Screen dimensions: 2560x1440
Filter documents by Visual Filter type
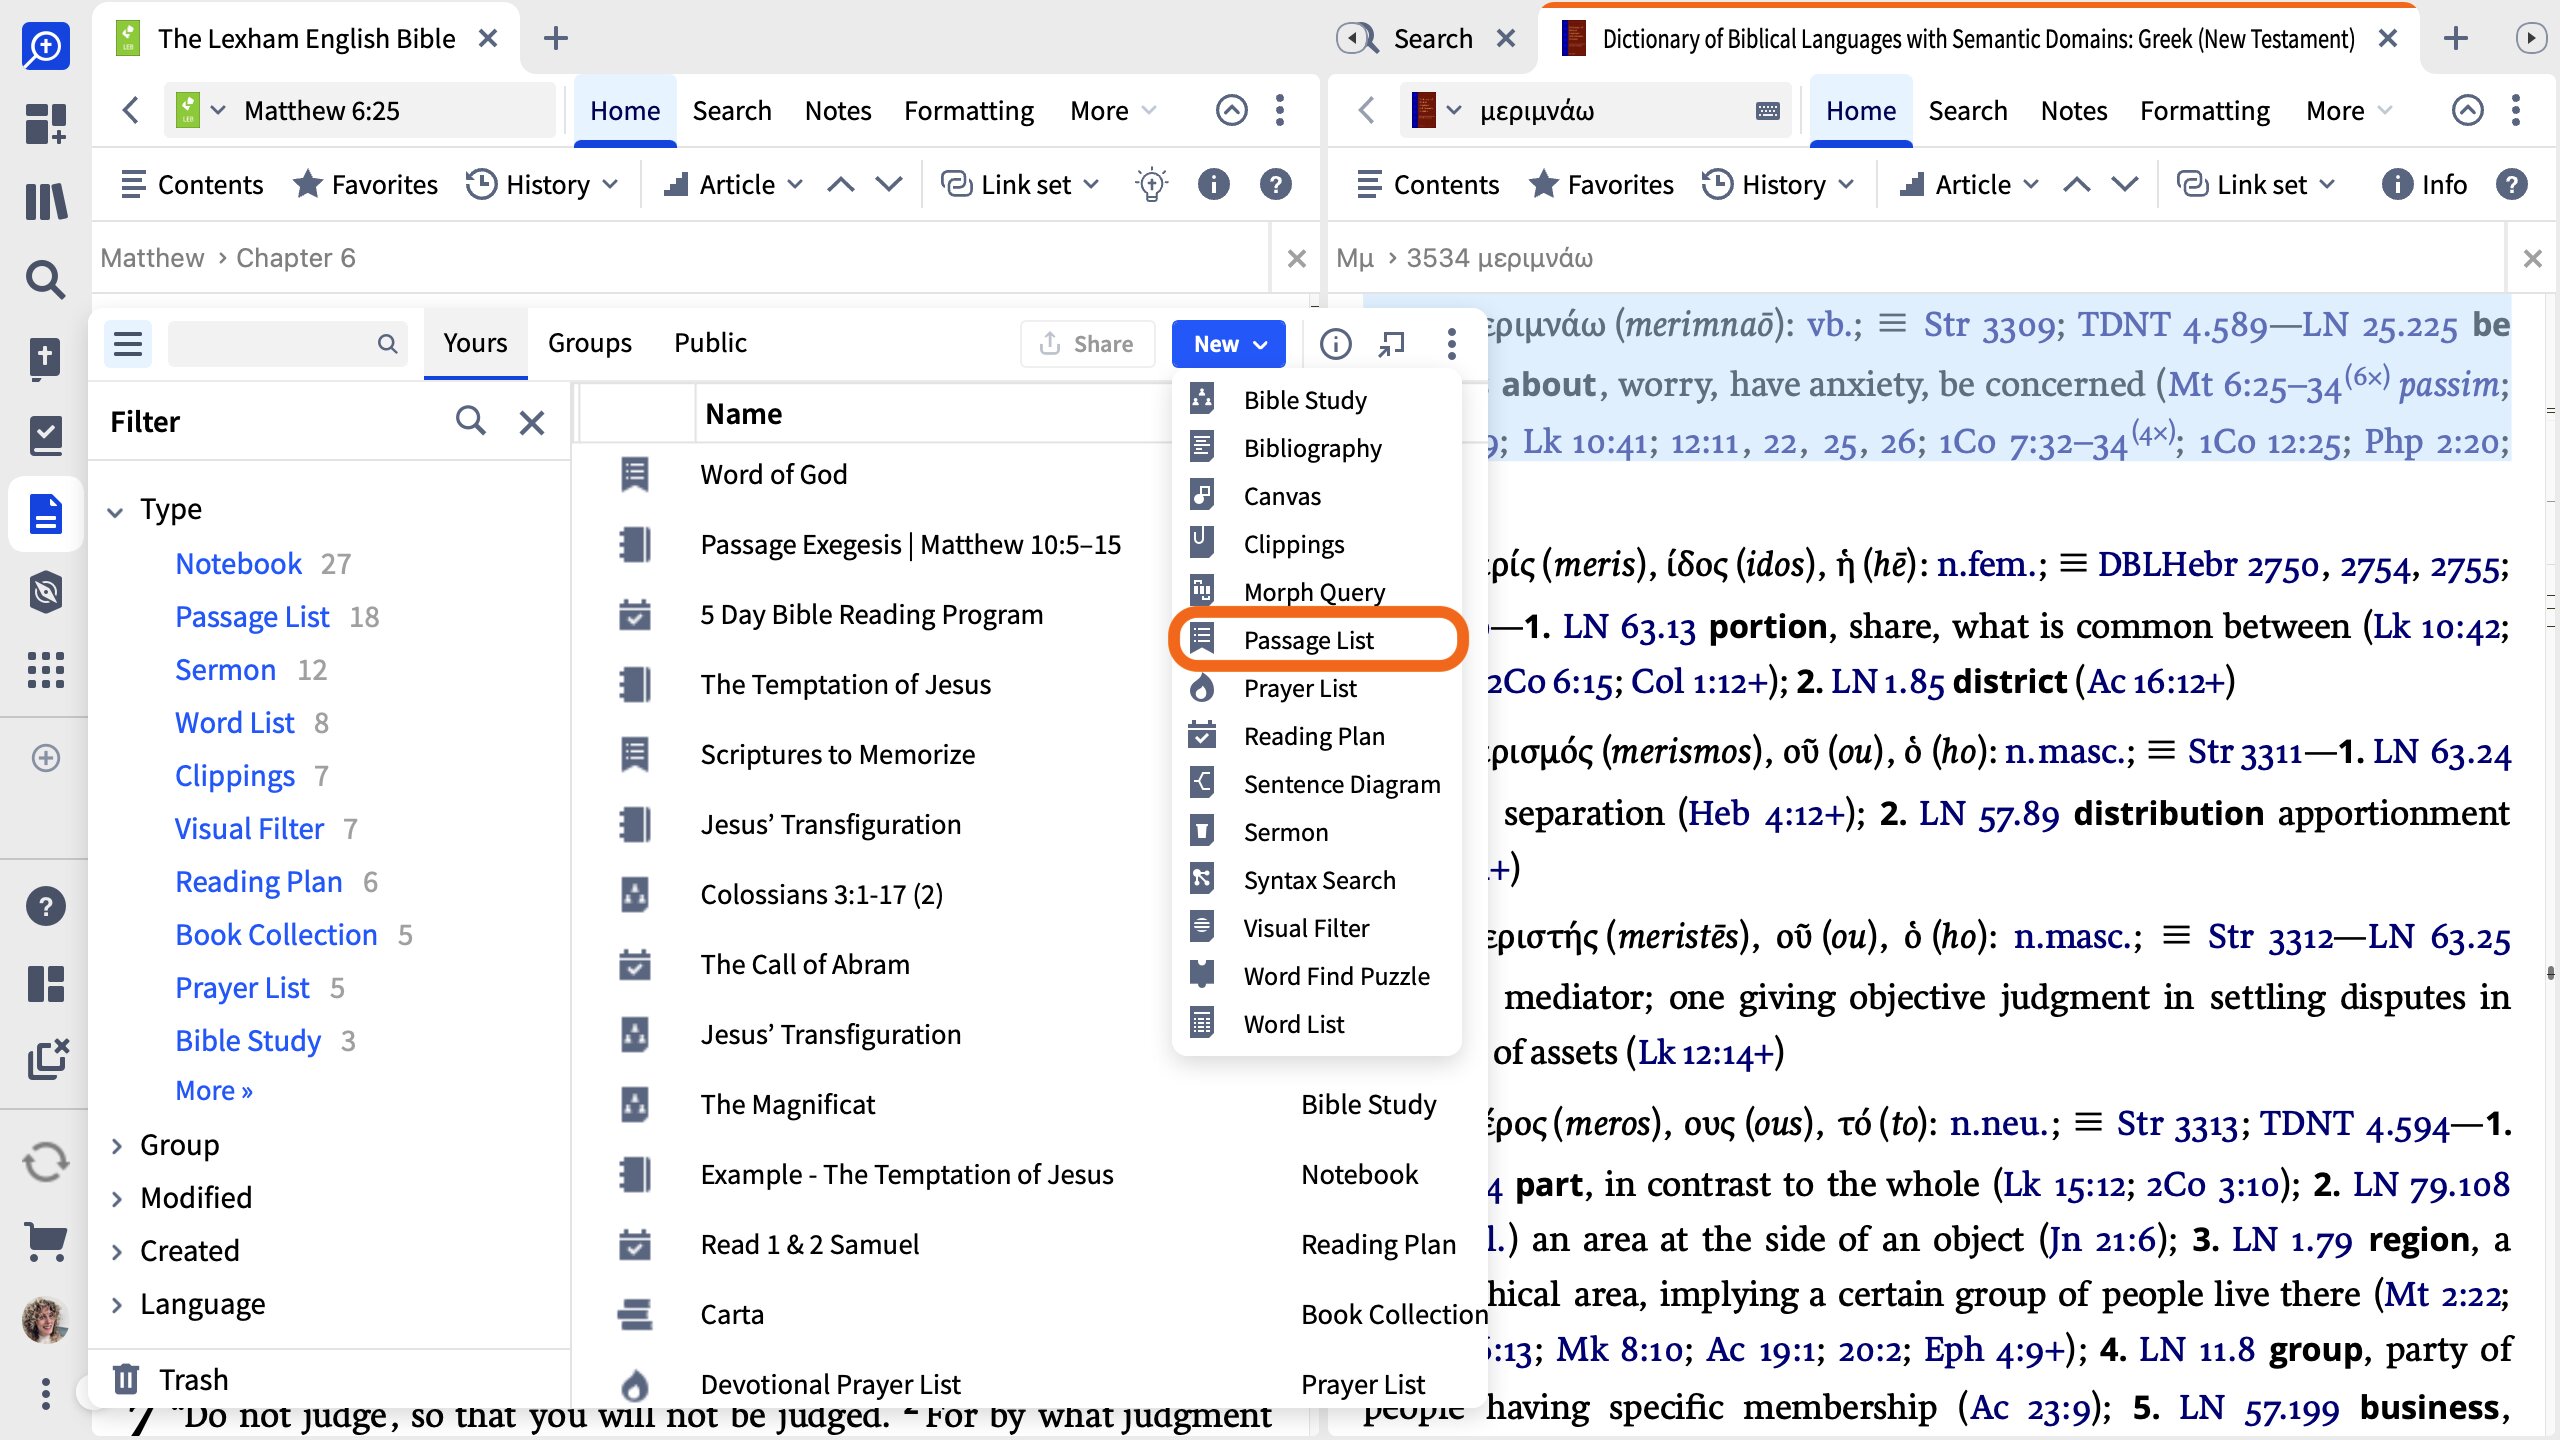[x=249, y=828]
